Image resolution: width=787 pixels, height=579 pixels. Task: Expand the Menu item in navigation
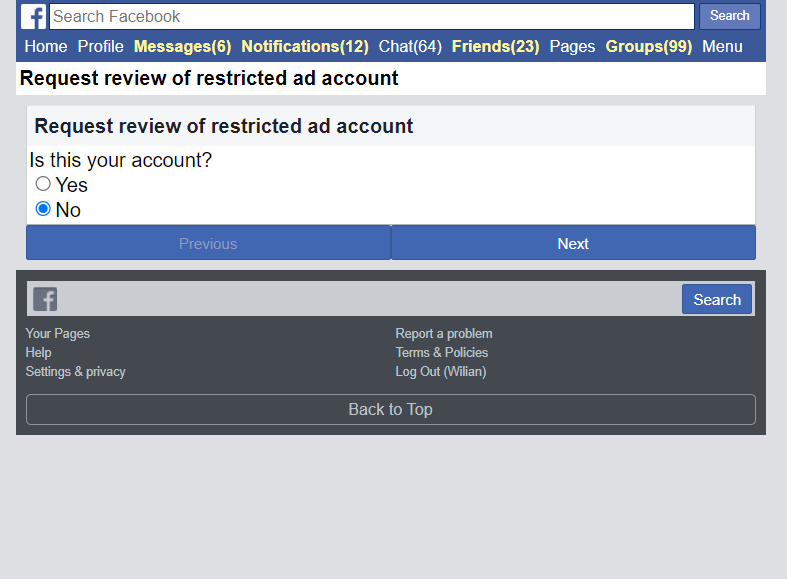722,46
